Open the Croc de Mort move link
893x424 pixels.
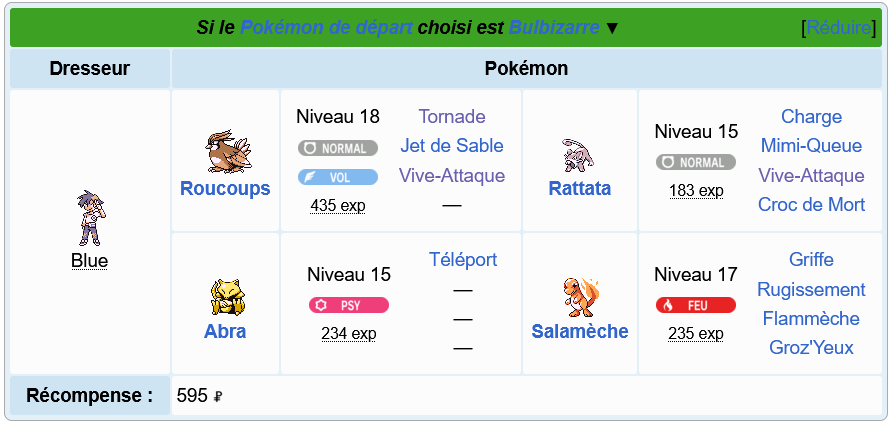coord(811,204)
